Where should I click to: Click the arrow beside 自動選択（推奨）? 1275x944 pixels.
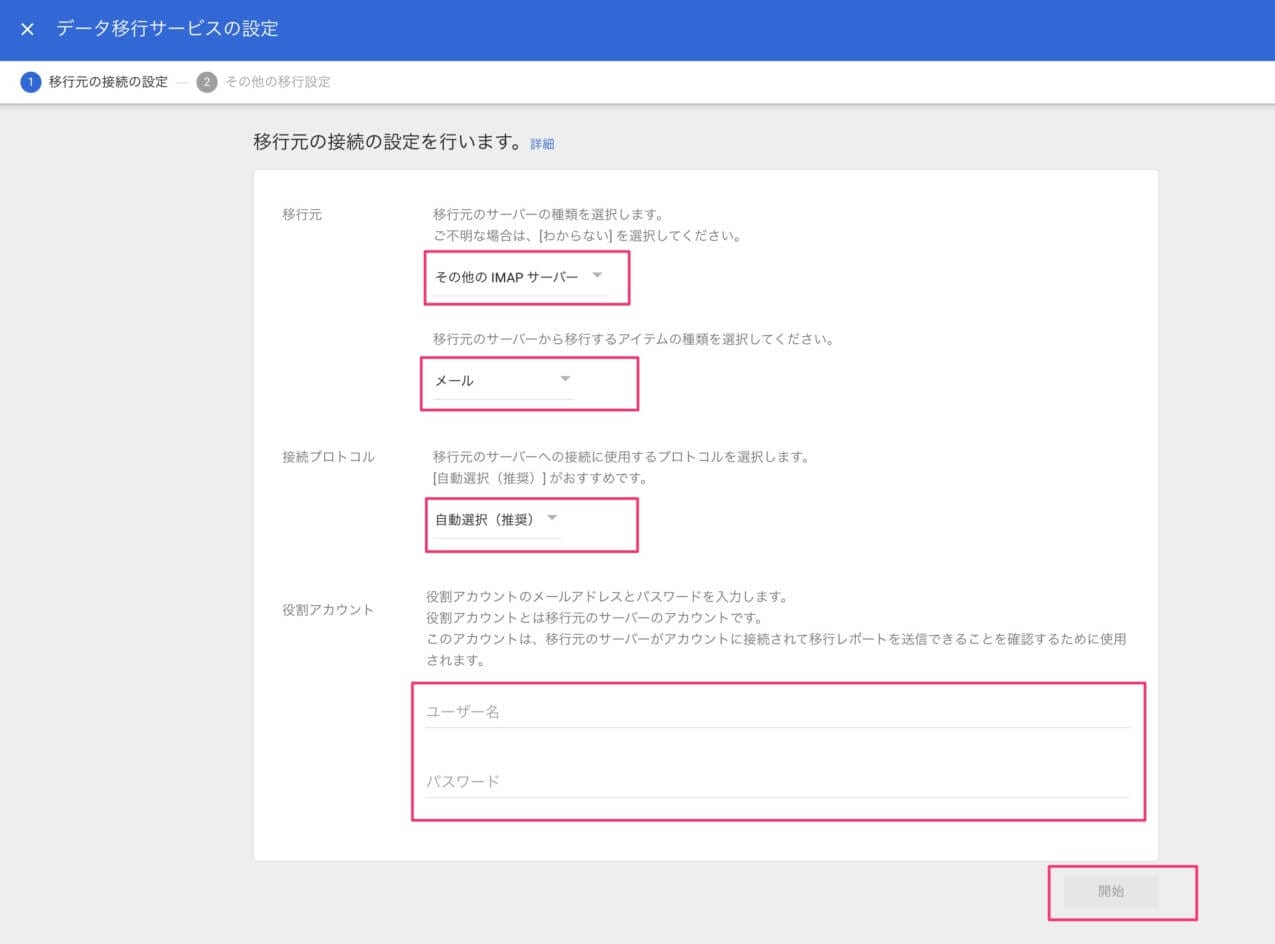552,518
